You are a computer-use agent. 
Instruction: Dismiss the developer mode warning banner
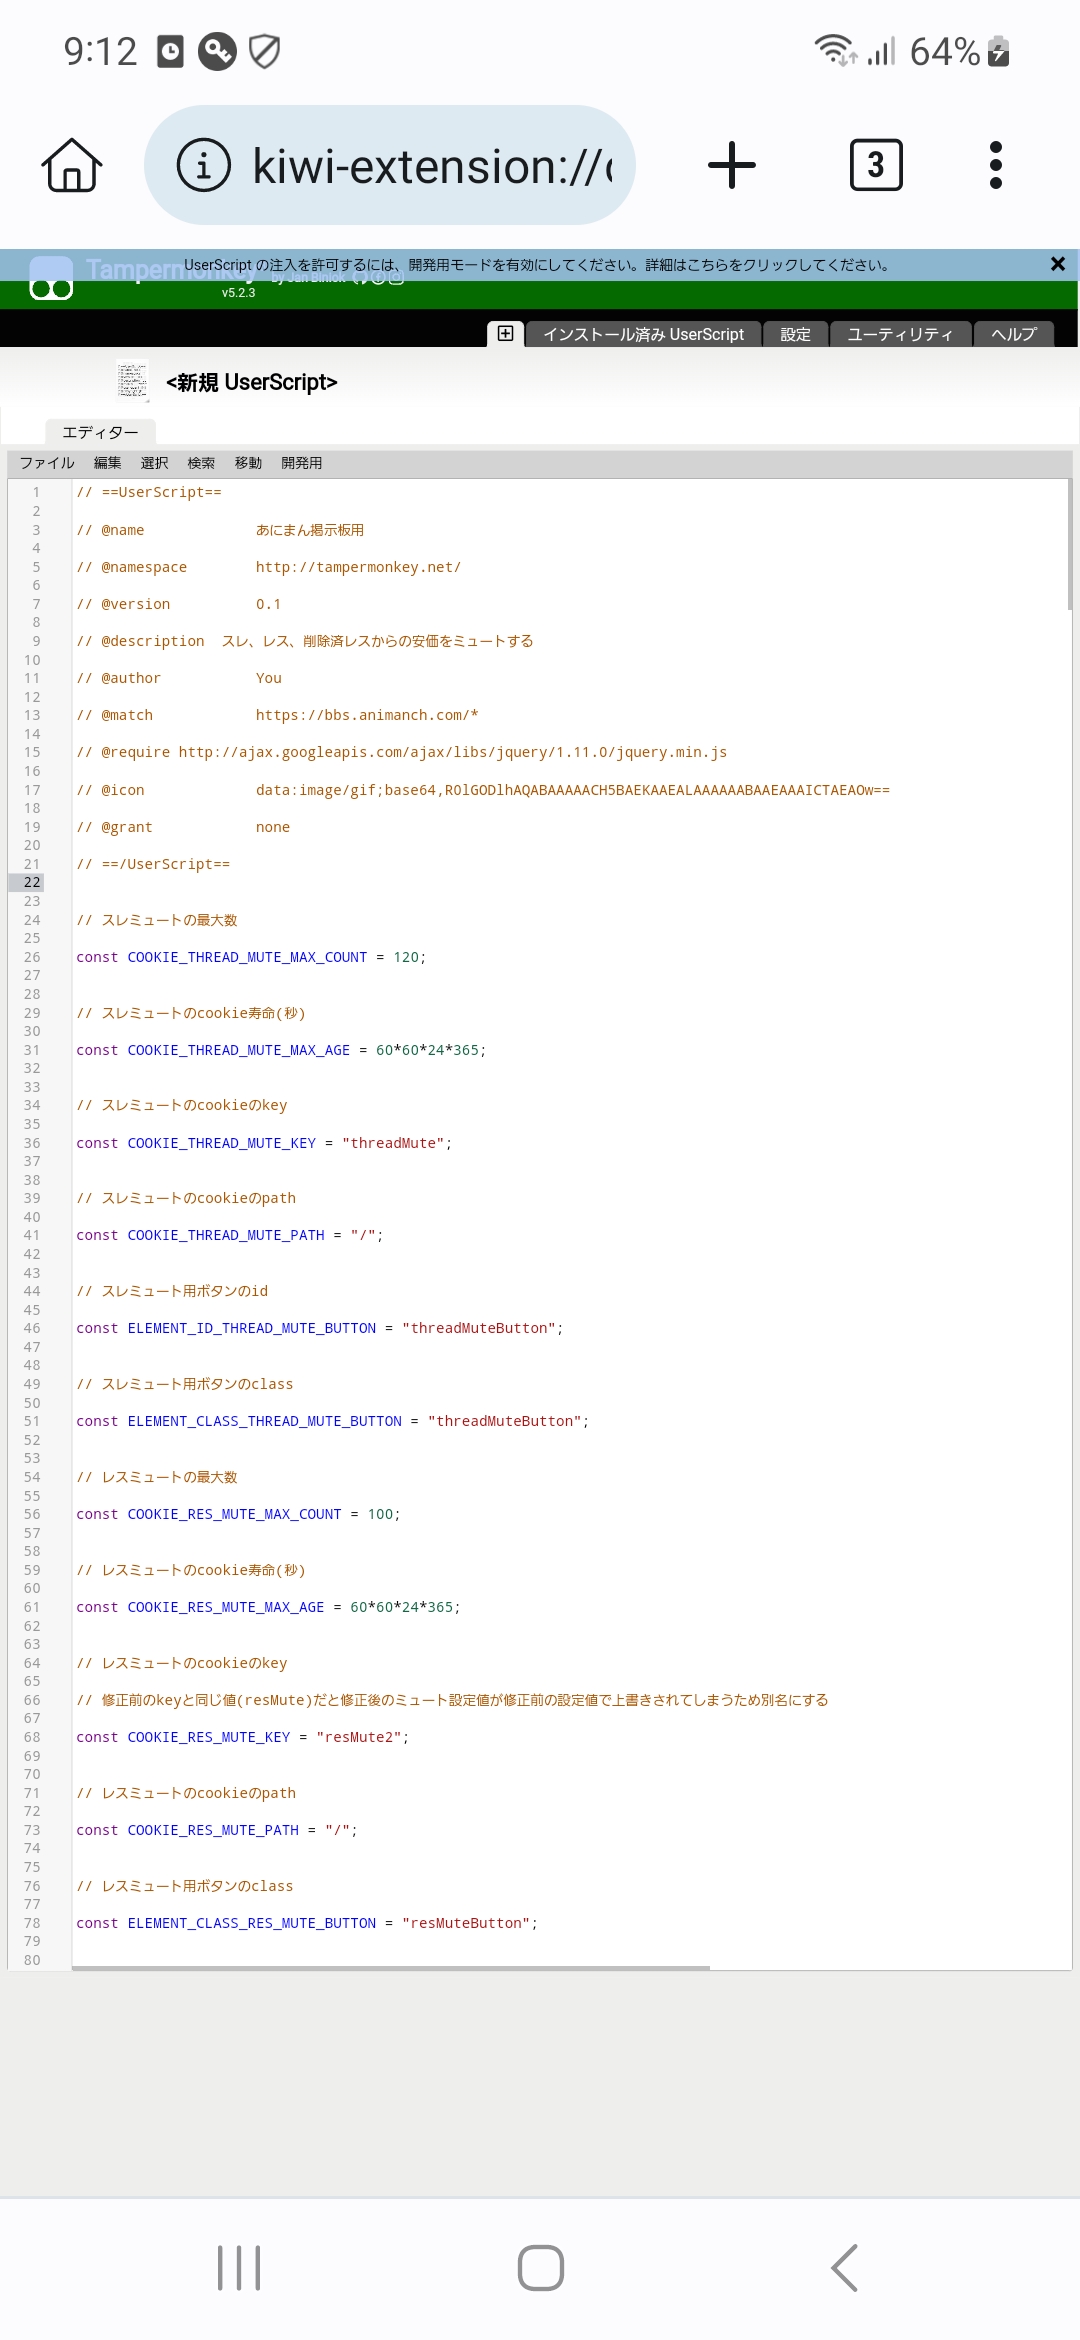(1057, 264)
